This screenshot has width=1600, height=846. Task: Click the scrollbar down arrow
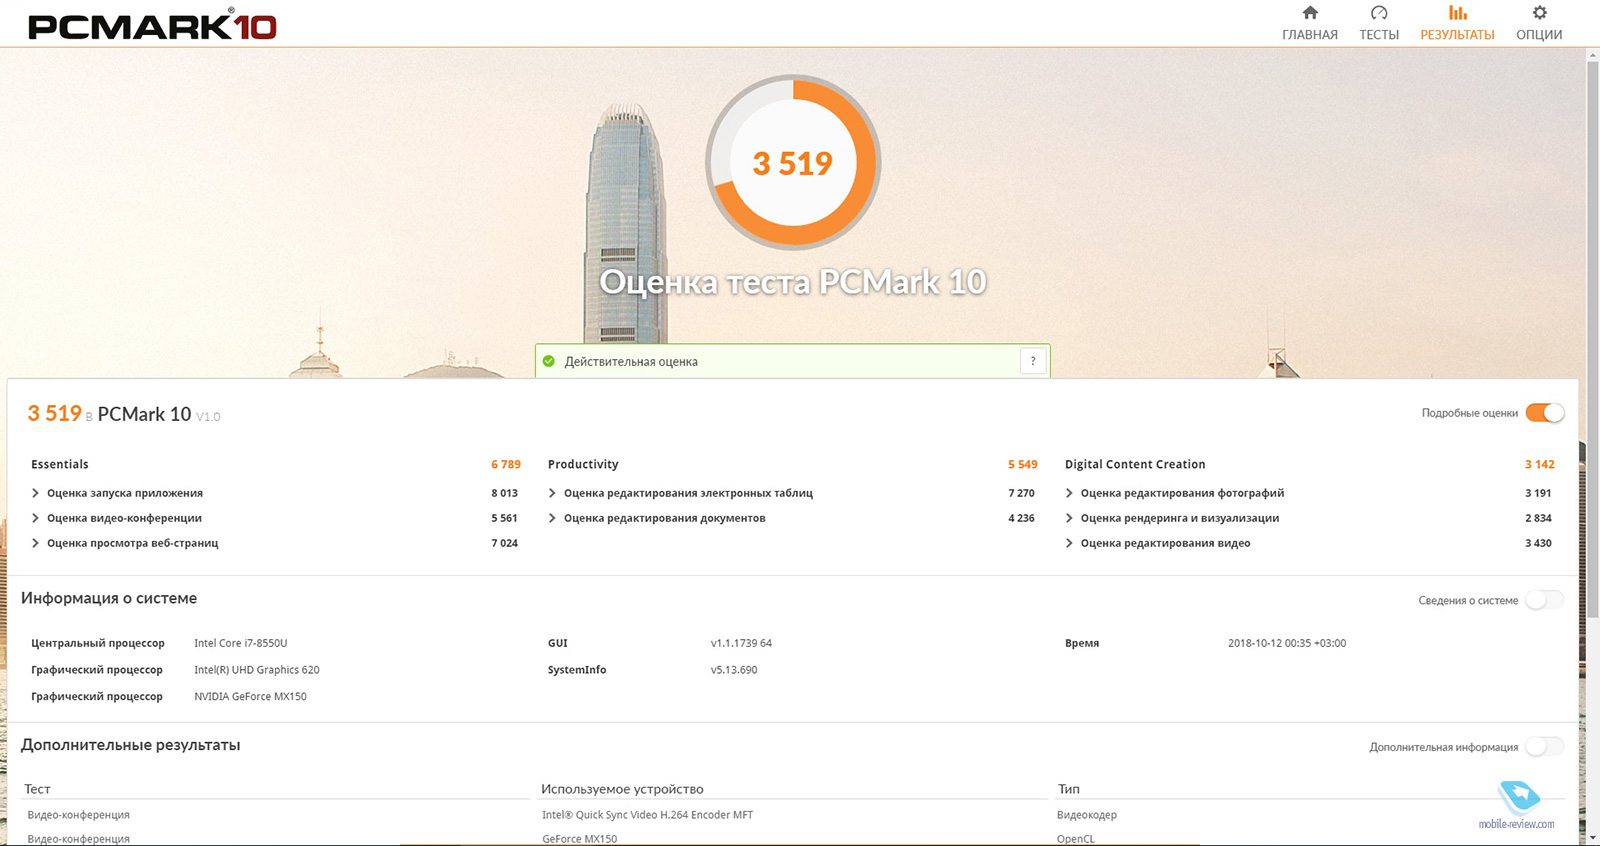pos(1592,836)
